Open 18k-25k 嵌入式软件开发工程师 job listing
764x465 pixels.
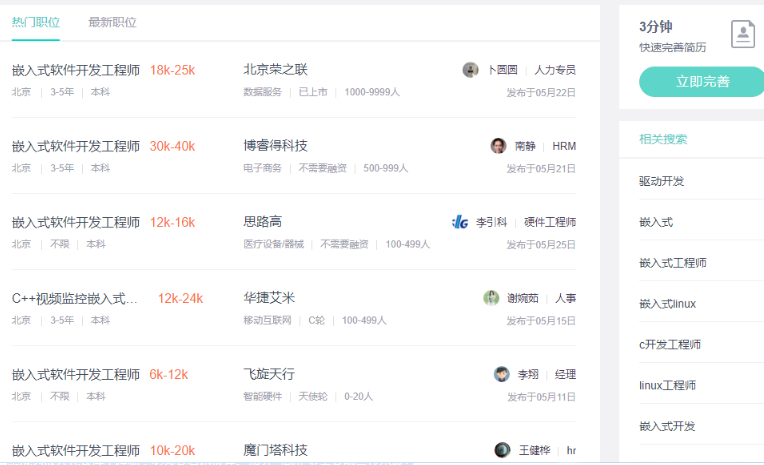point(76,70)
